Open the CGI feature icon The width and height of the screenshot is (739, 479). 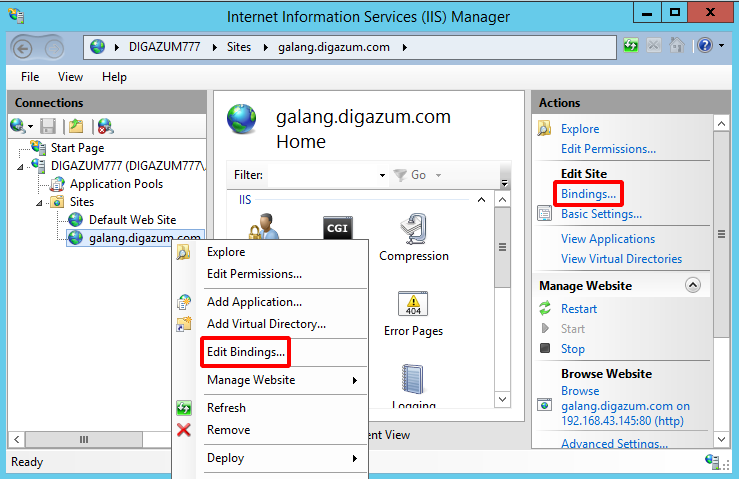[337, 228]
